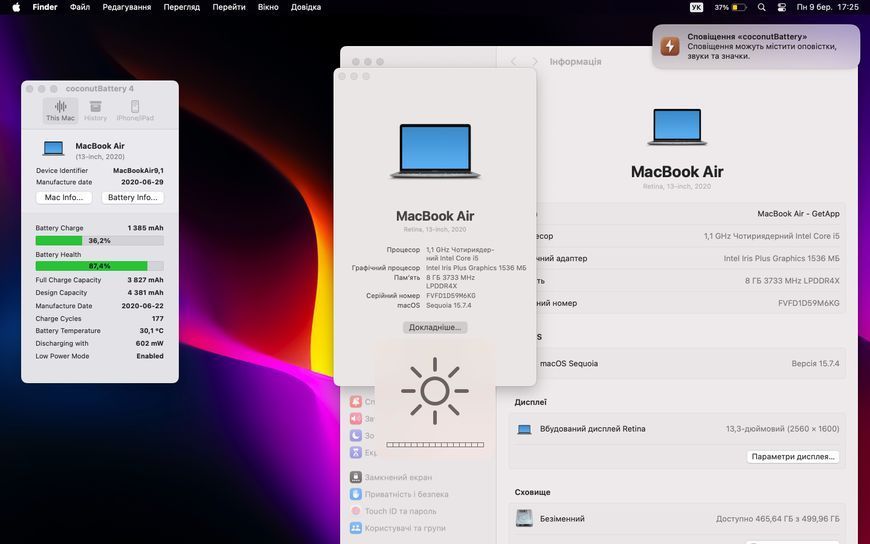Open Spotlight search icon

(x=762, y=7)
